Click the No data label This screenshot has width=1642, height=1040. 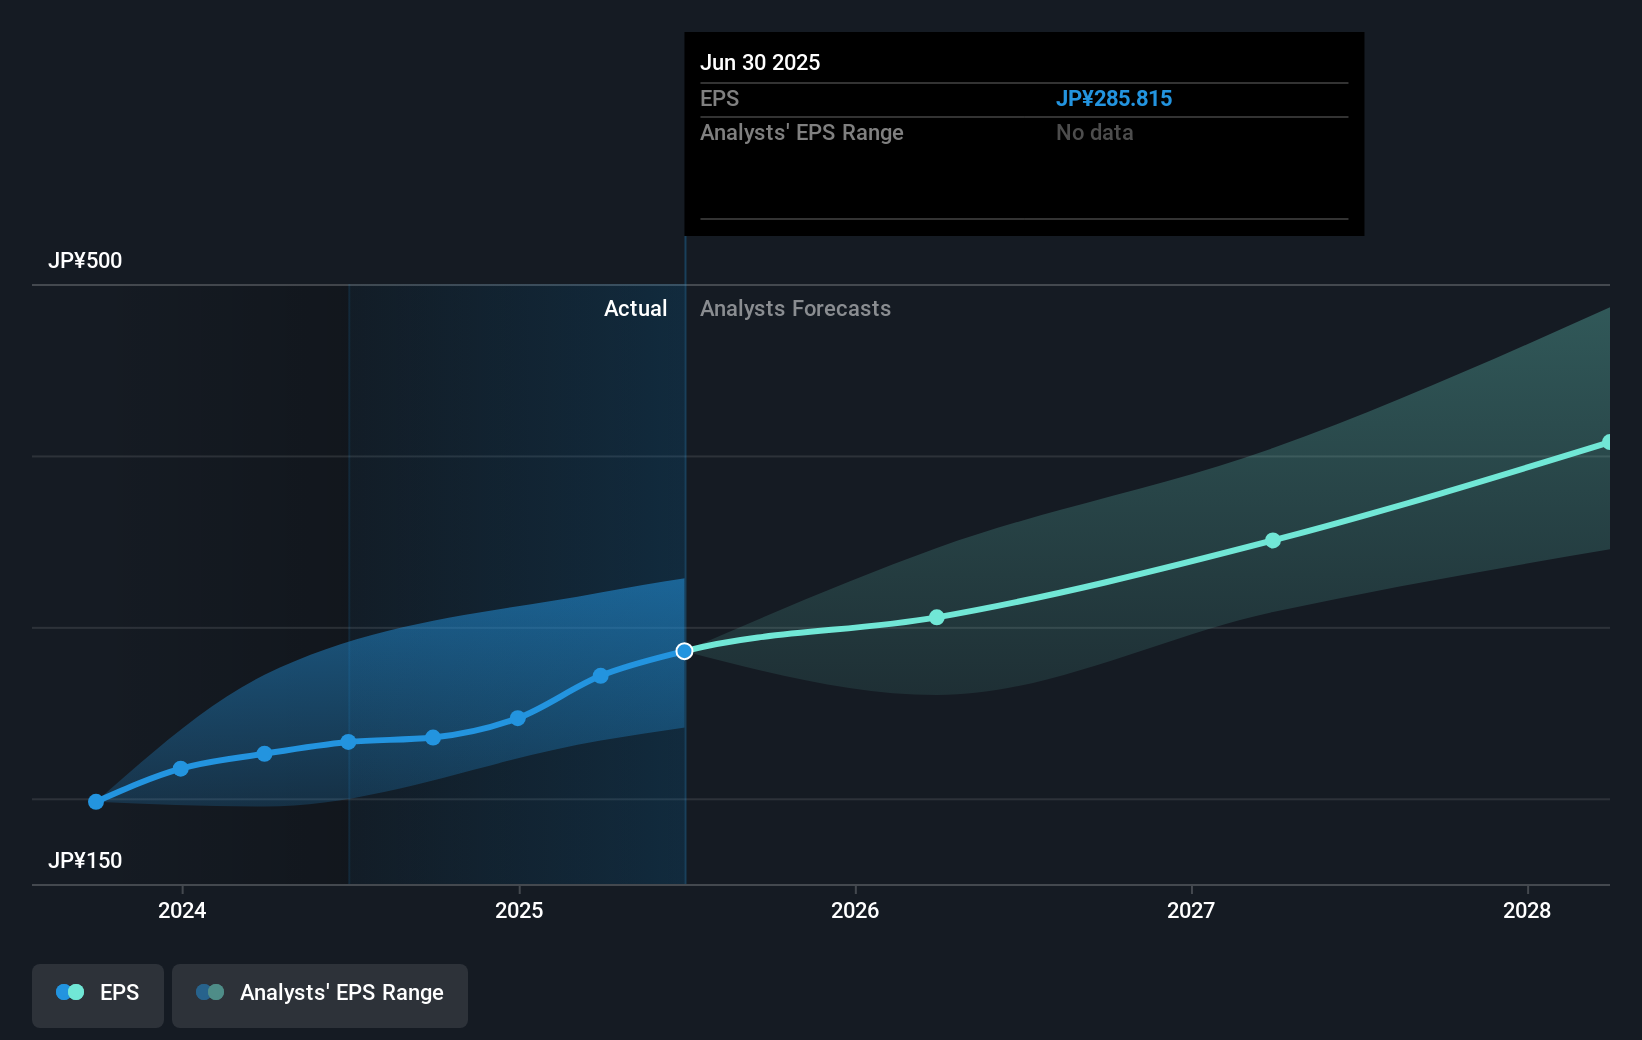[x=1094, y=132]
